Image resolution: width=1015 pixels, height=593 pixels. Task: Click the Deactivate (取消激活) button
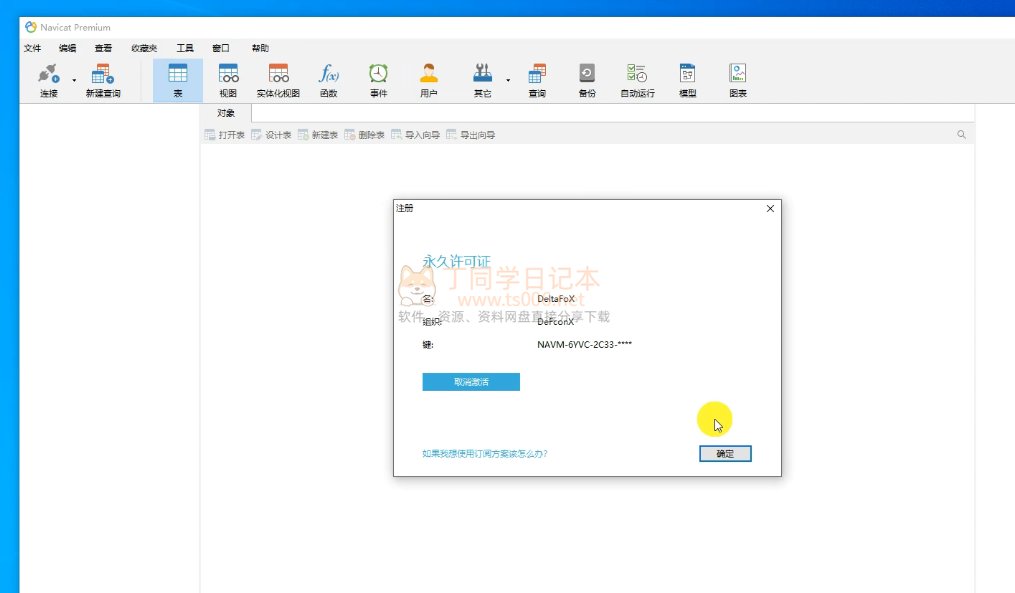[471, 382]
